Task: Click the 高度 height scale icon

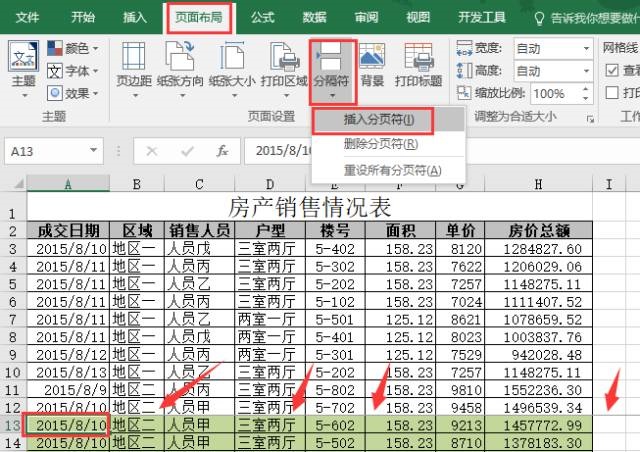Action: point(464,71)
